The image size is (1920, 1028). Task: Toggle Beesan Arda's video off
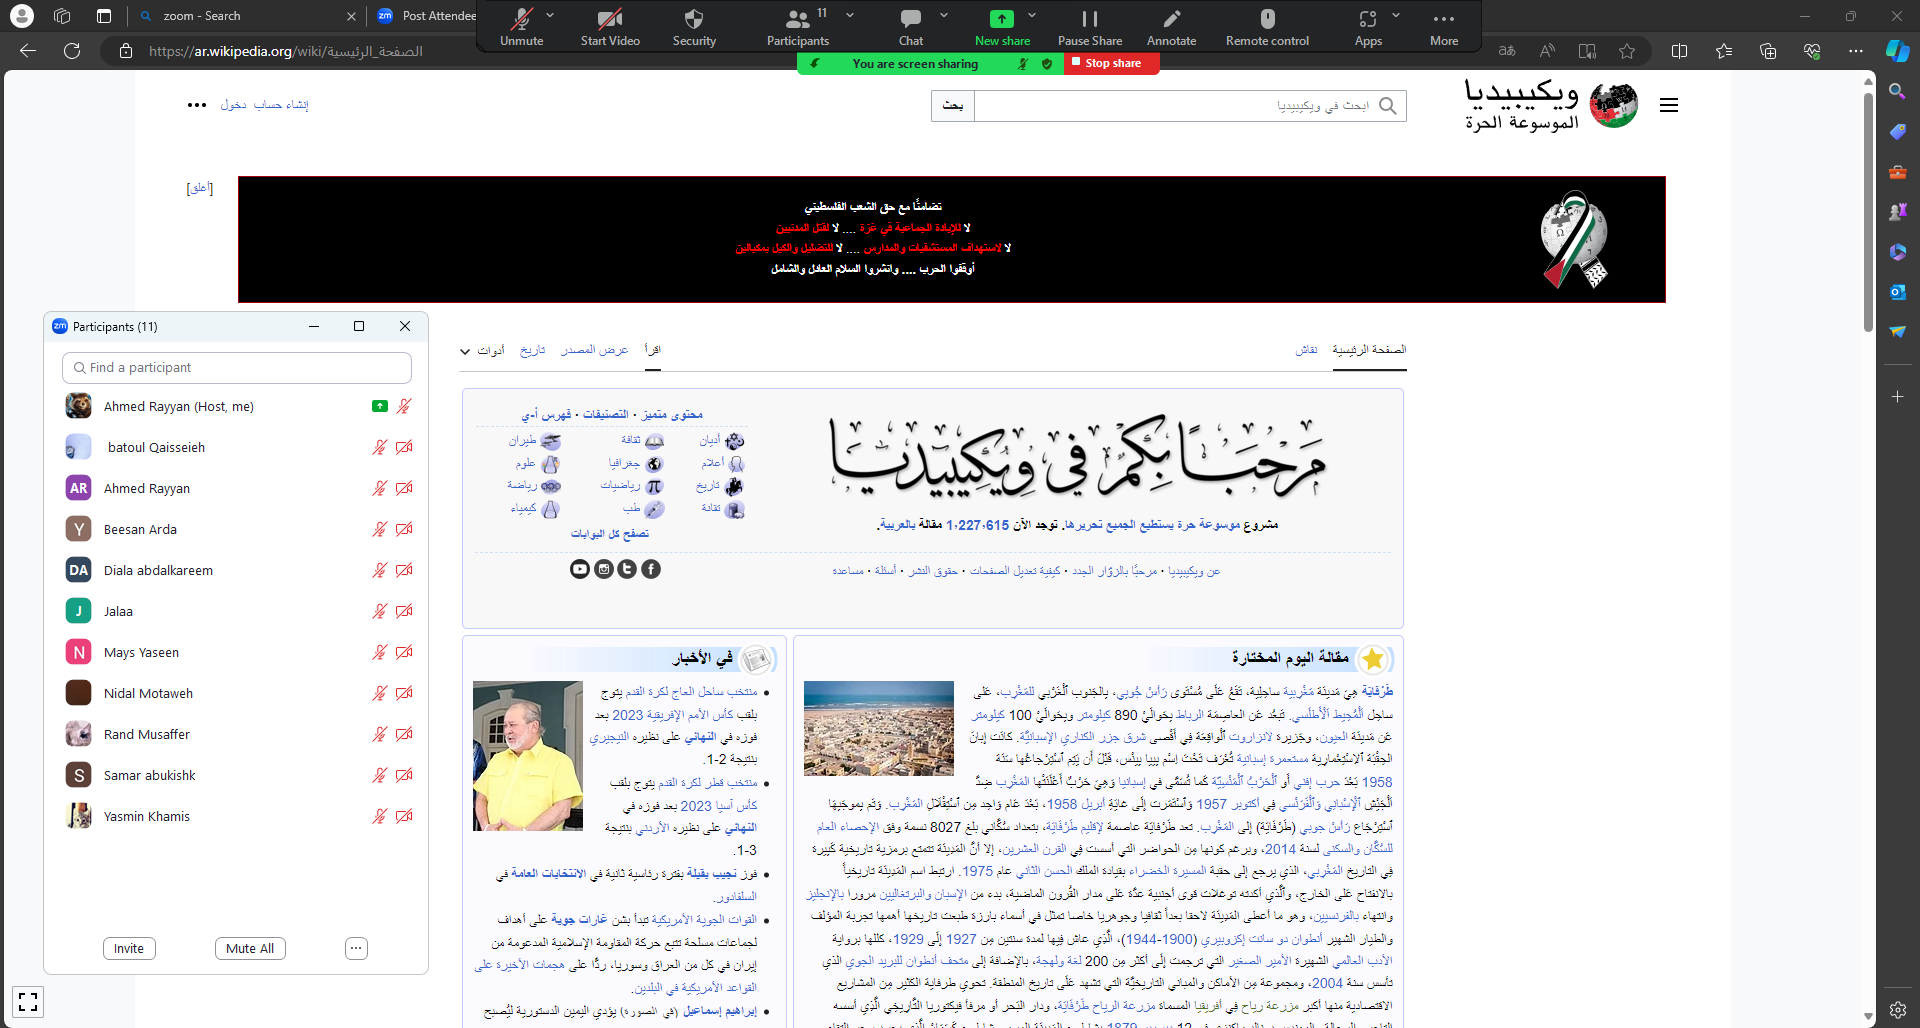403,529
